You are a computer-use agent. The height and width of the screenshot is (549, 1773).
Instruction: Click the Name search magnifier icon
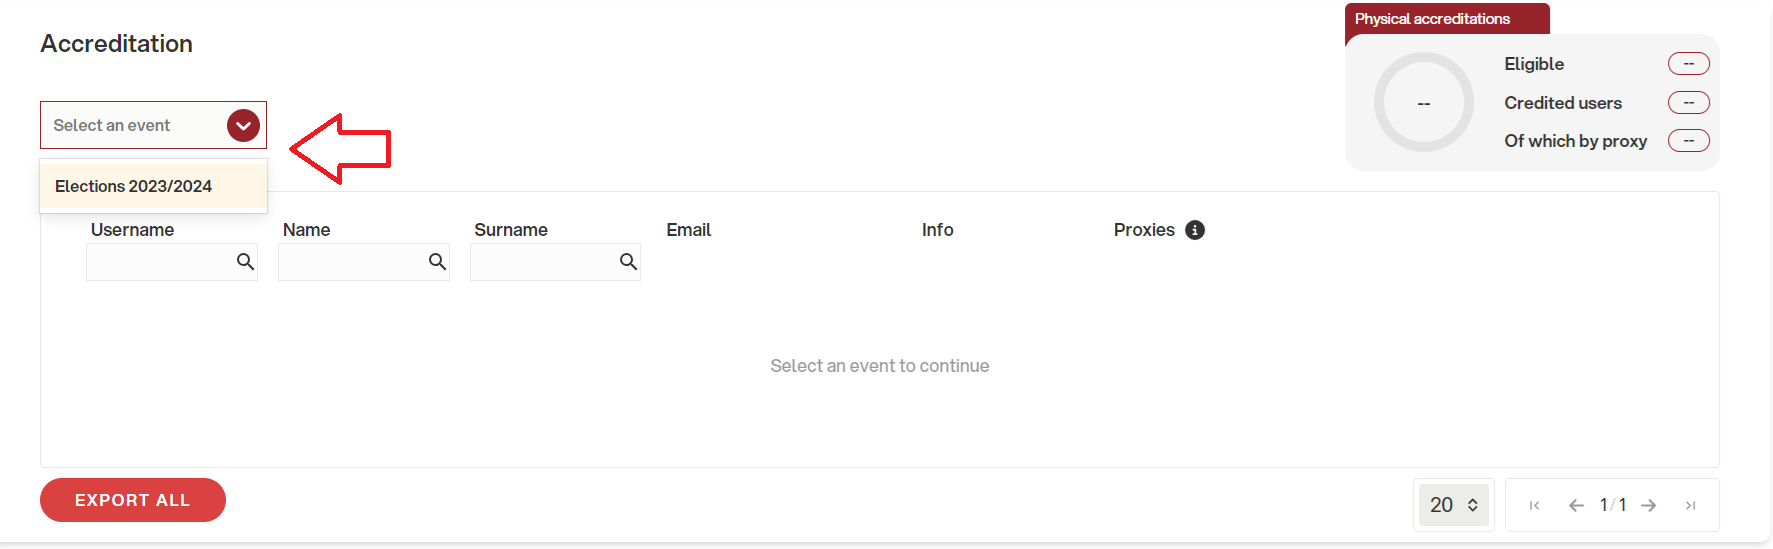tap(437, 261)
